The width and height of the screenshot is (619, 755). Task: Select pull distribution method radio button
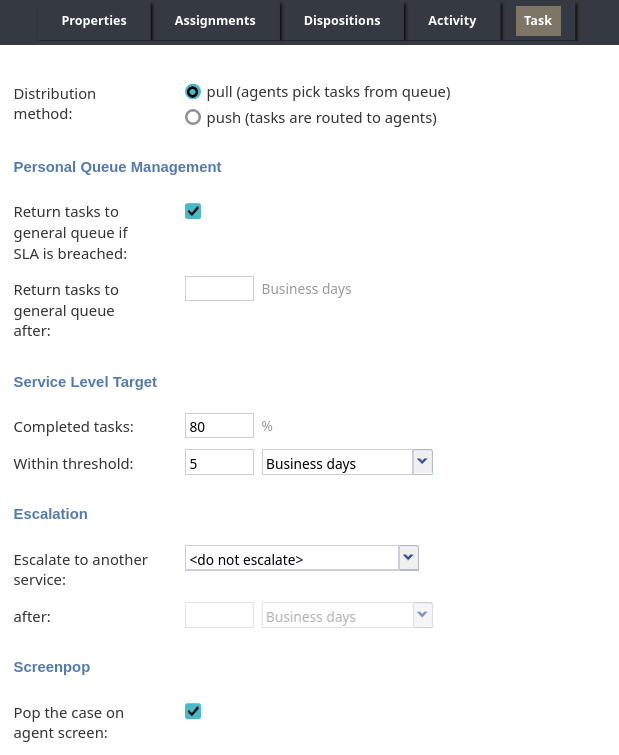click(193, 91)
